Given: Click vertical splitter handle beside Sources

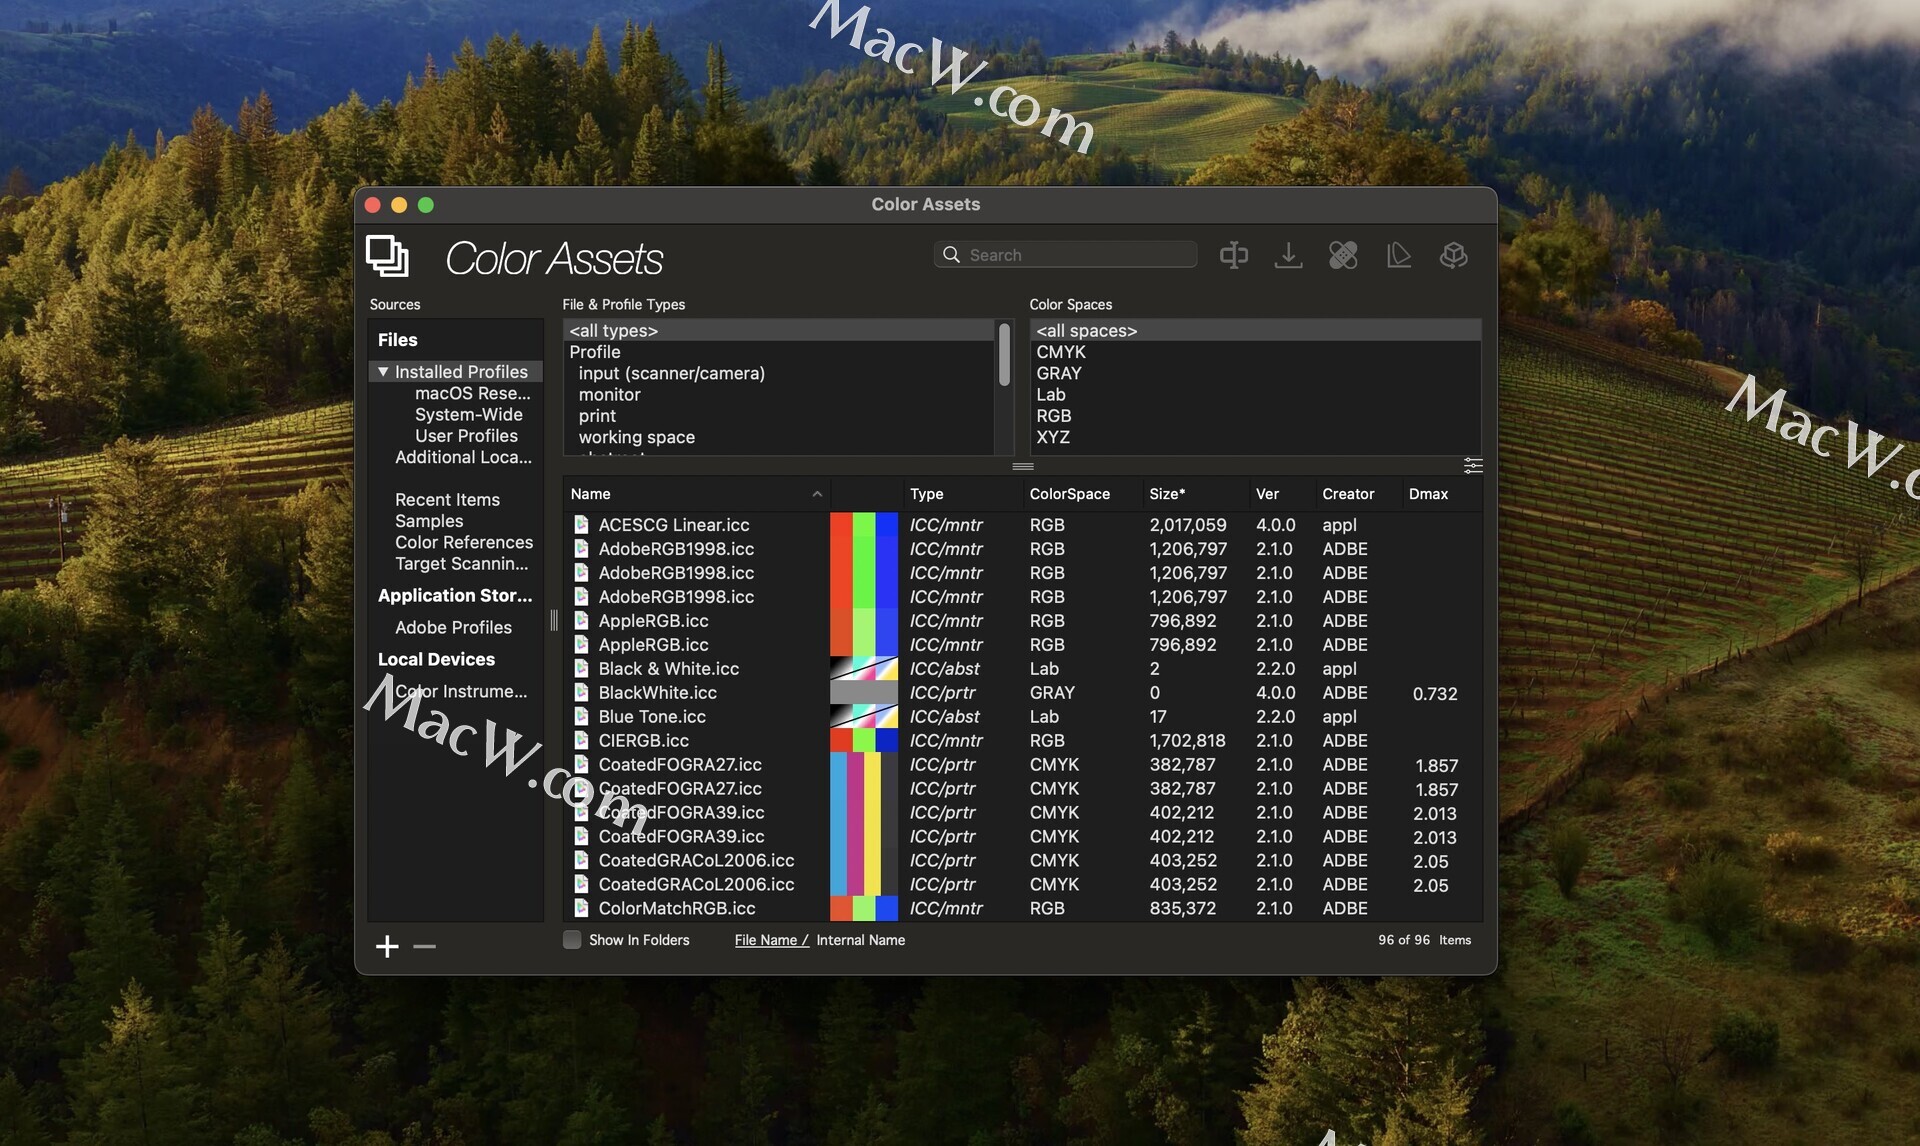Looking at the screenshot, I should pyautogui.click(x=554, y=621).
